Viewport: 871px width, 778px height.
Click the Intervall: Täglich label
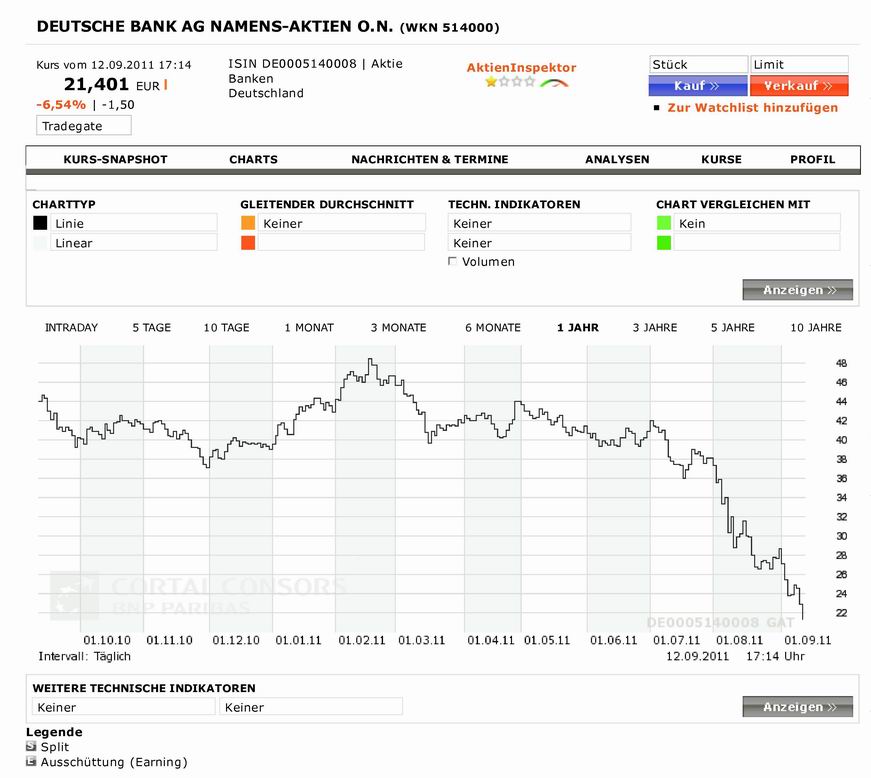coord(84,656)
